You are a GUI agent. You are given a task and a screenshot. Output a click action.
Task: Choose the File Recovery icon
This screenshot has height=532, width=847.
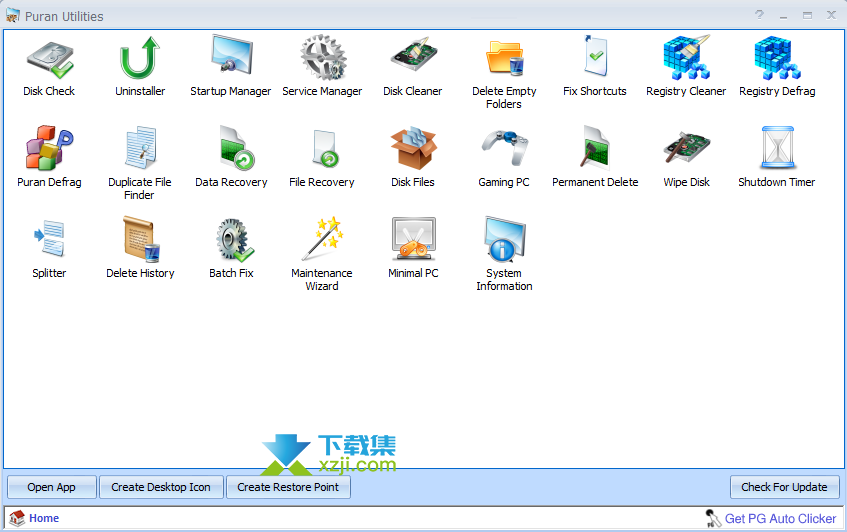(326, 149)
